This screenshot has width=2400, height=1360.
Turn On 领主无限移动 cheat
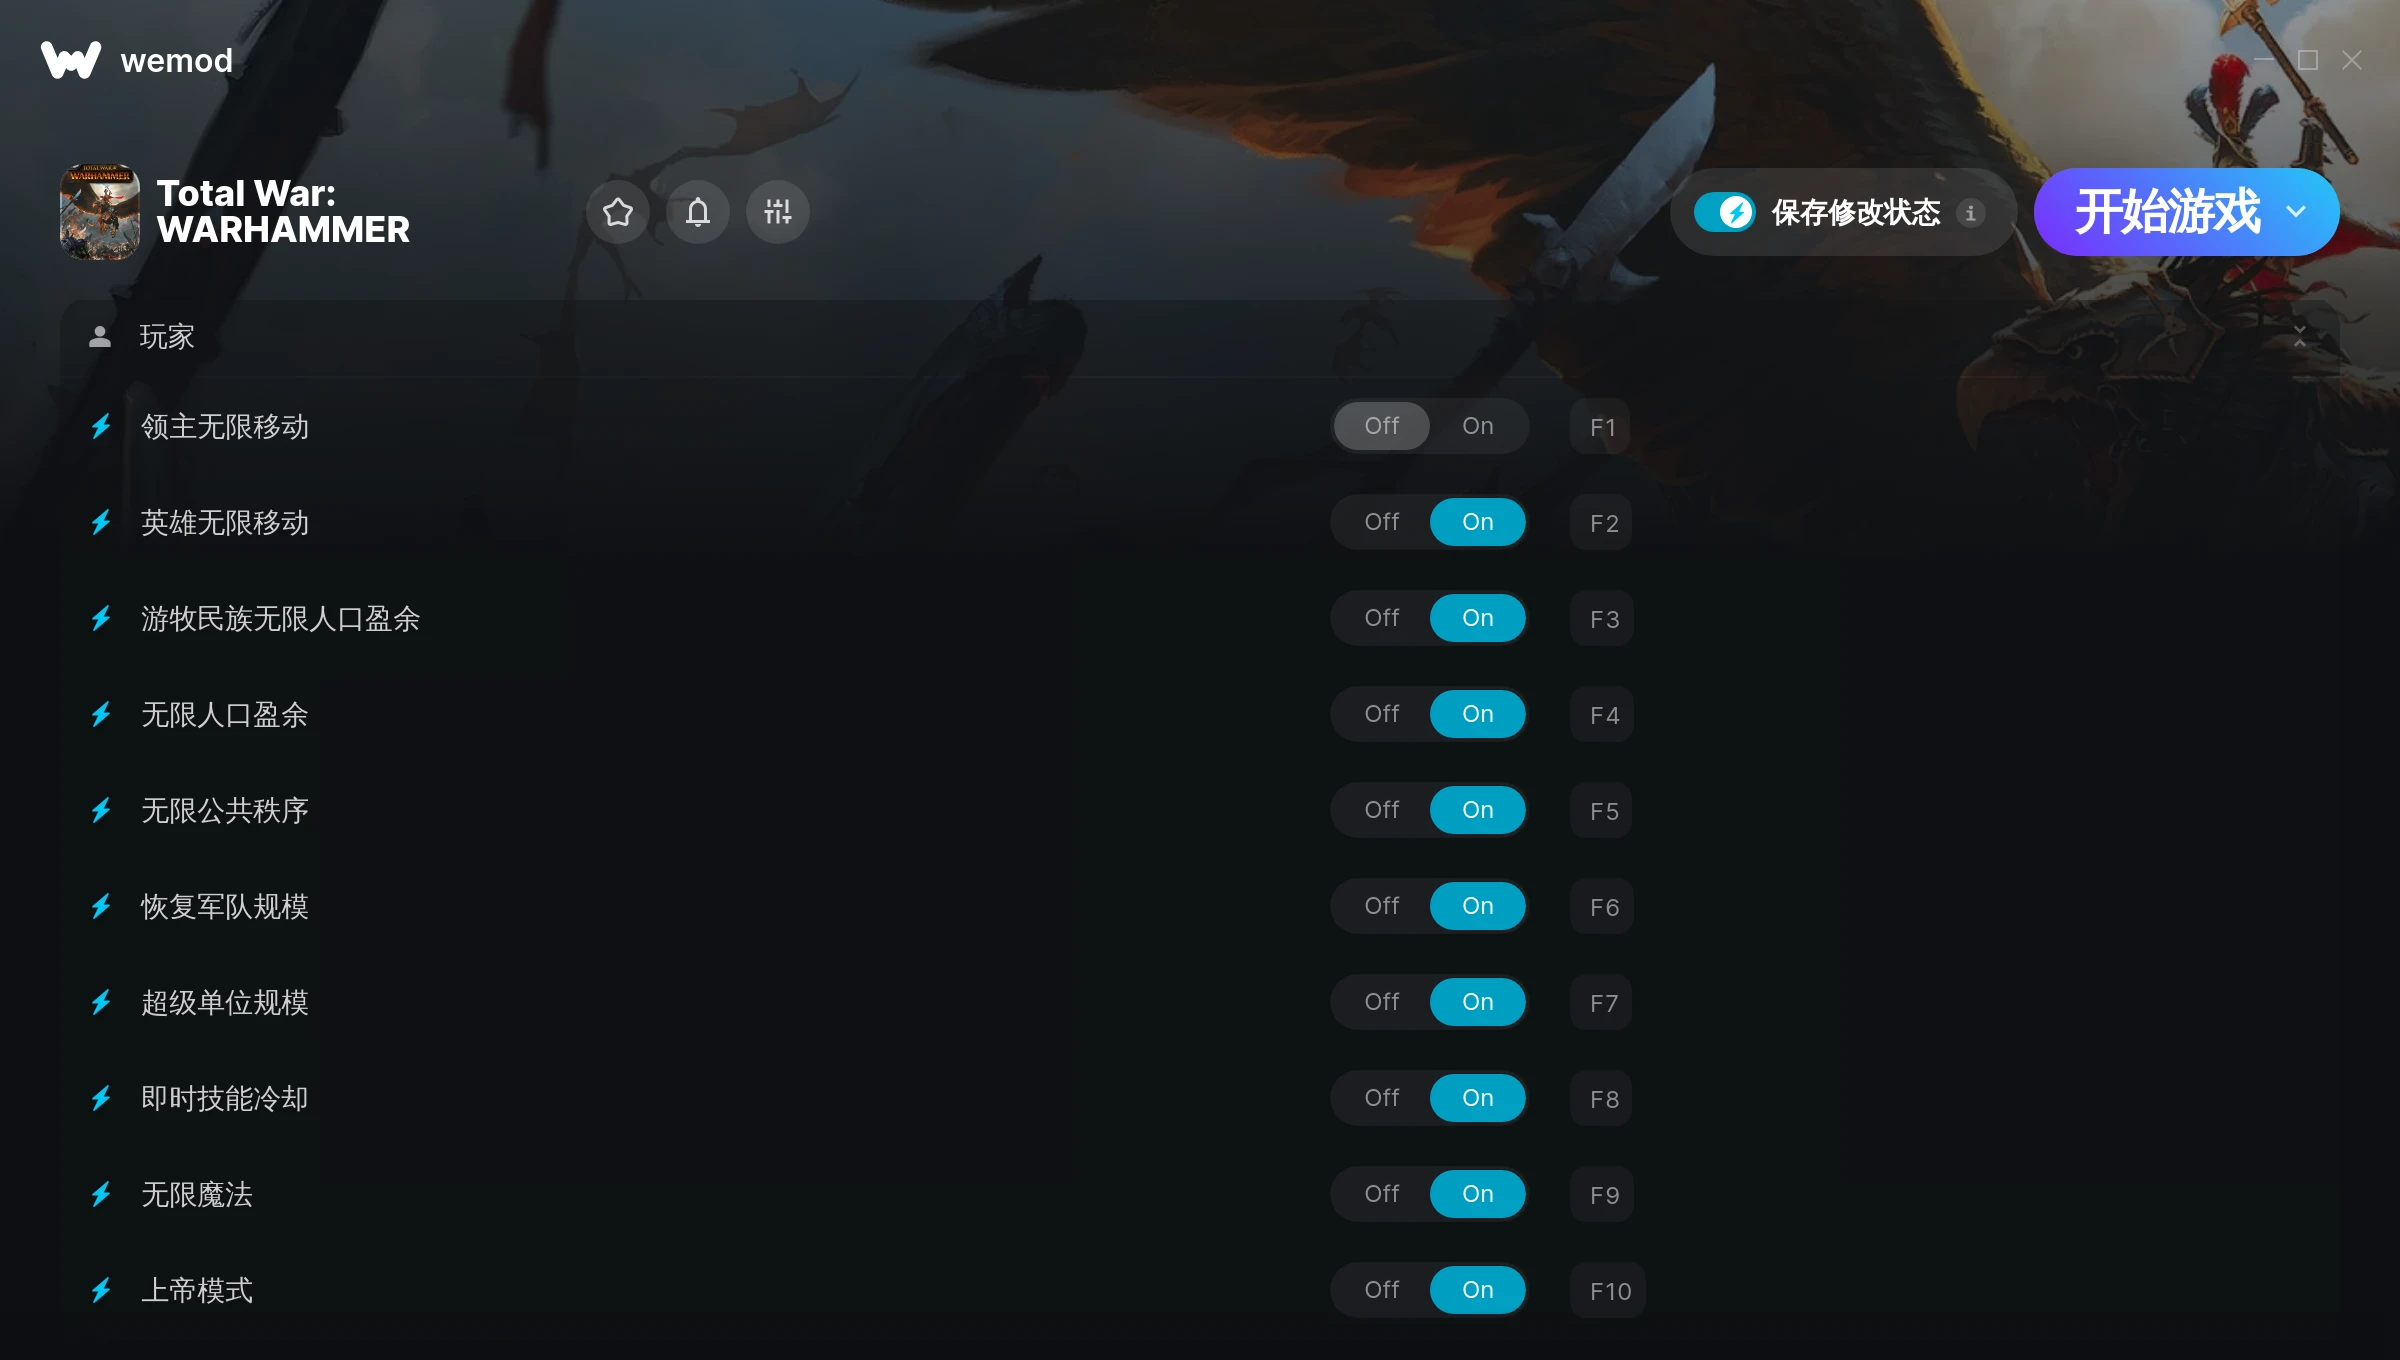pyautogui.click(x=1478, y=426)
